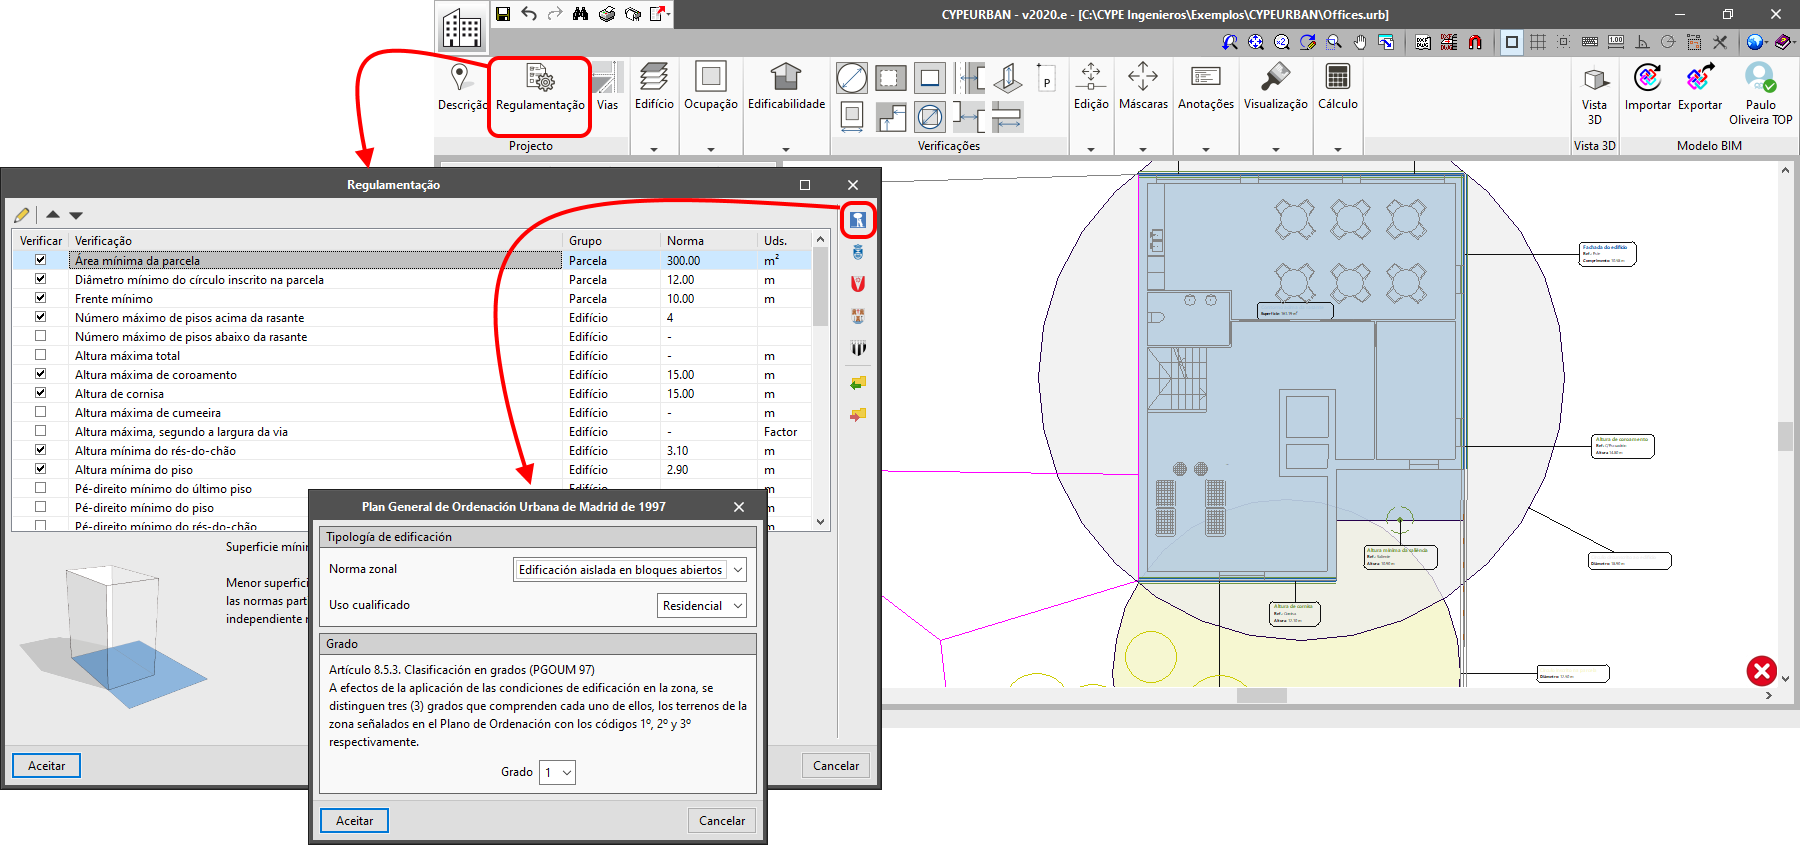Toggle Número máximo de pisos acima da rasante
Screen dimensions: 1800x847
tap(41, 317)
